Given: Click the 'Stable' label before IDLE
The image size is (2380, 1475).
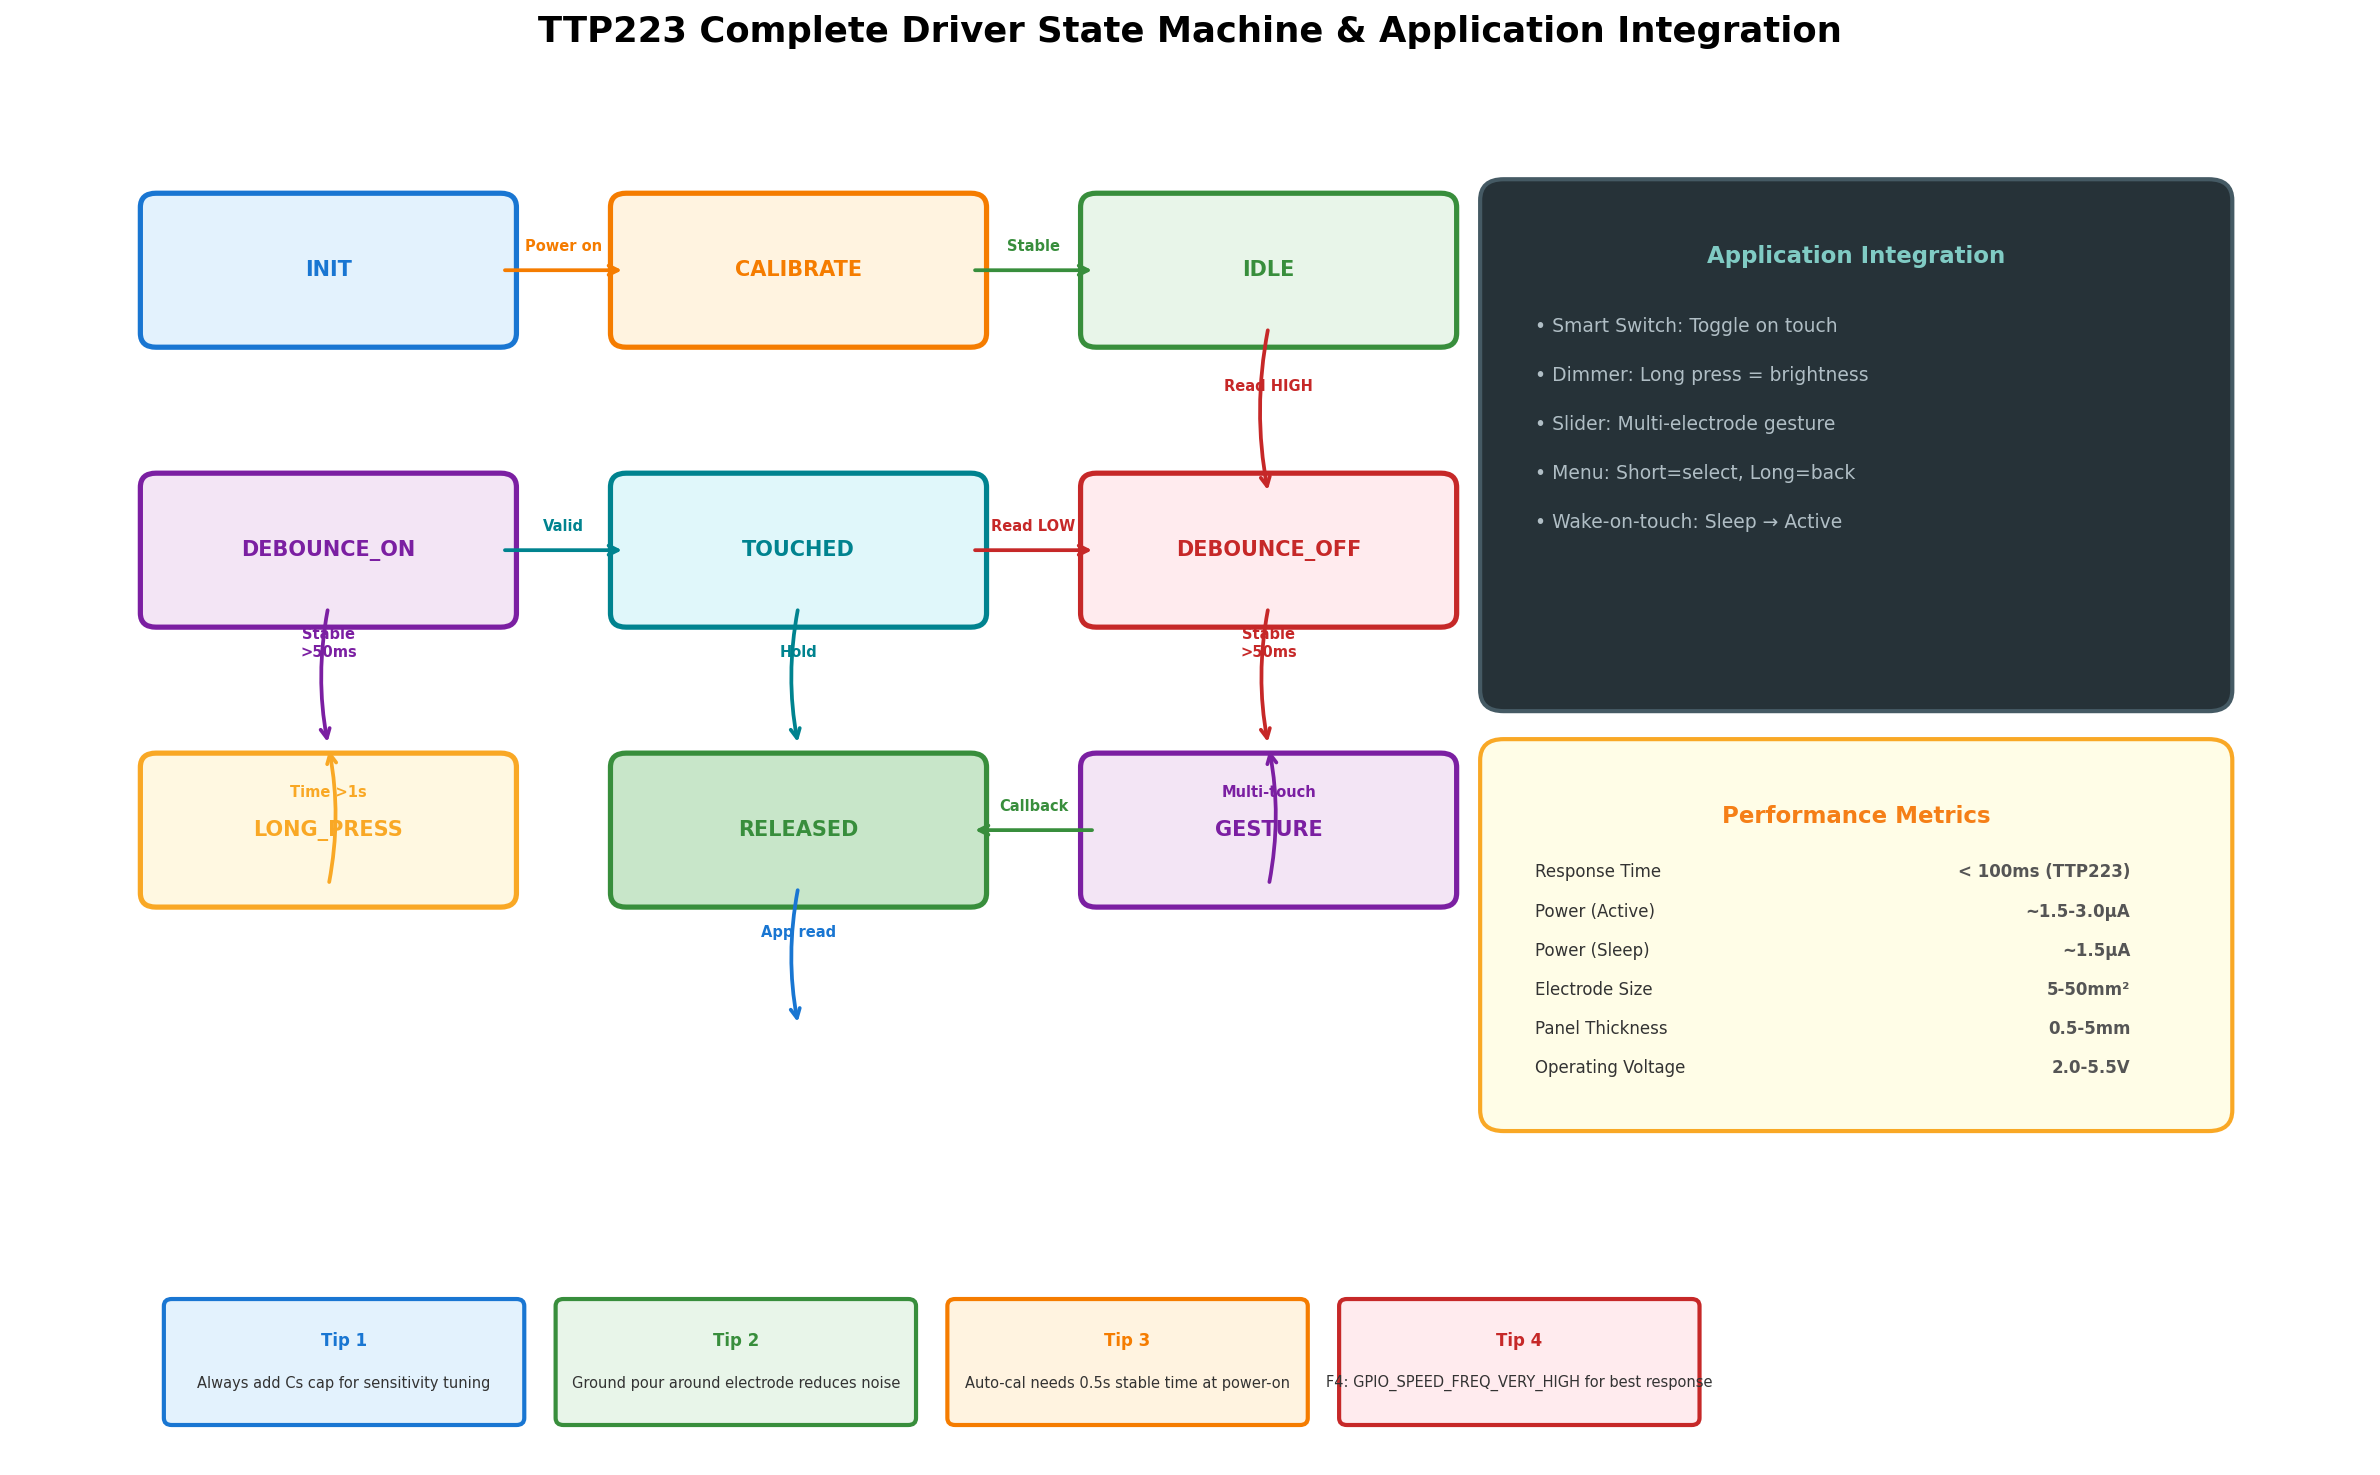Looking at the screenshot, I should click(x=1033, y=246).
